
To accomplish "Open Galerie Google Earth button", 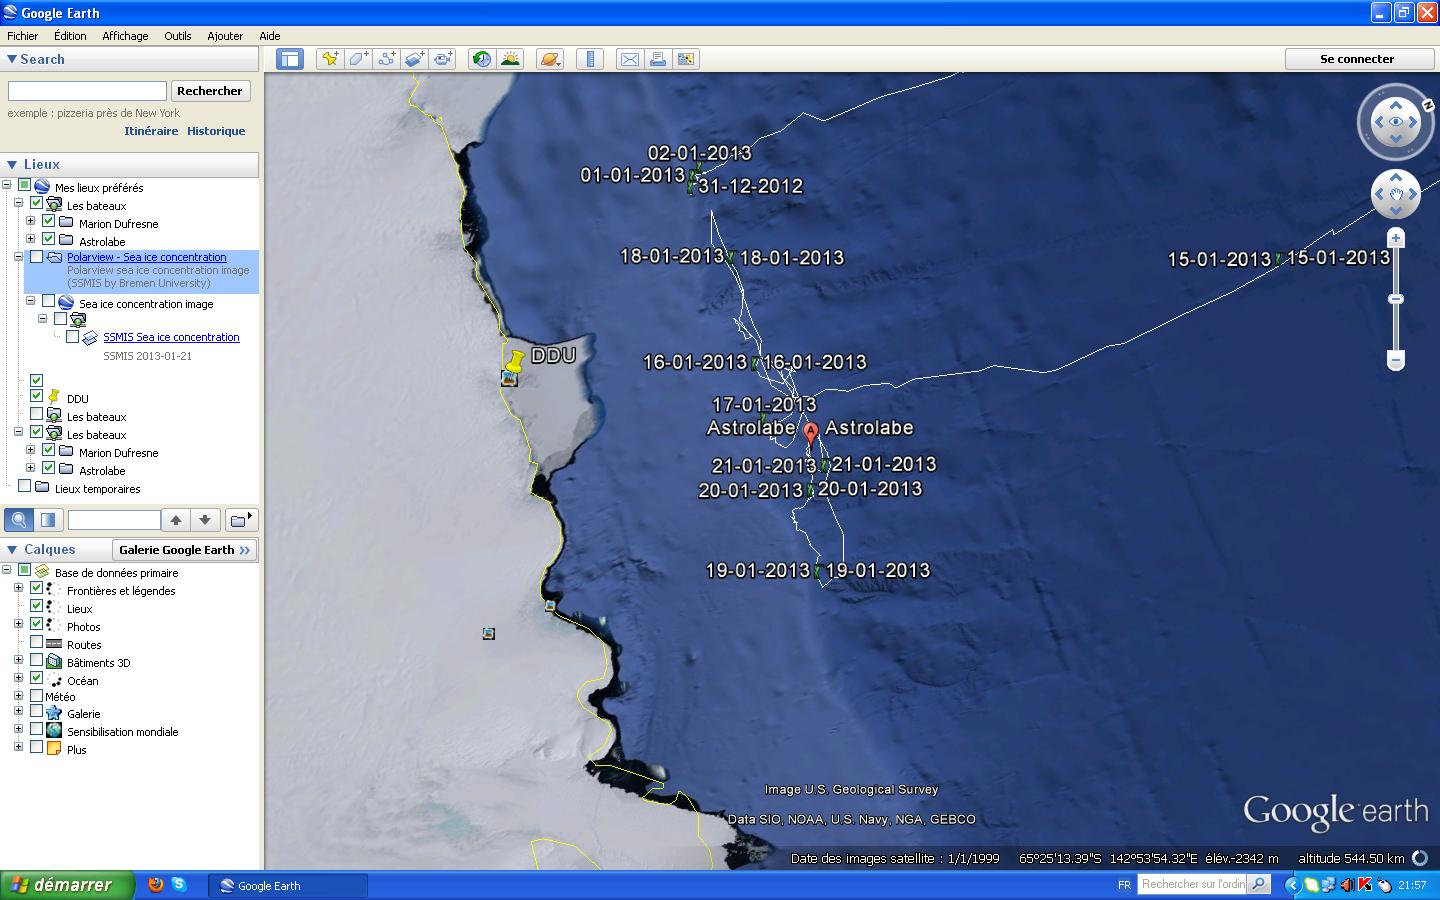I will [x=184, y=550].
